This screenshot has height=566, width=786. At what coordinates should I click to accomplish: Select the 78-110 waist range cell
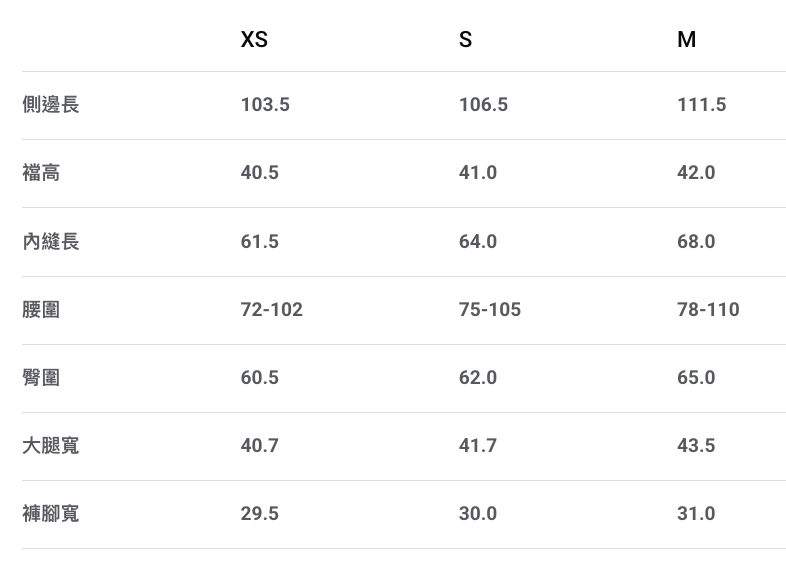[708, 309]
